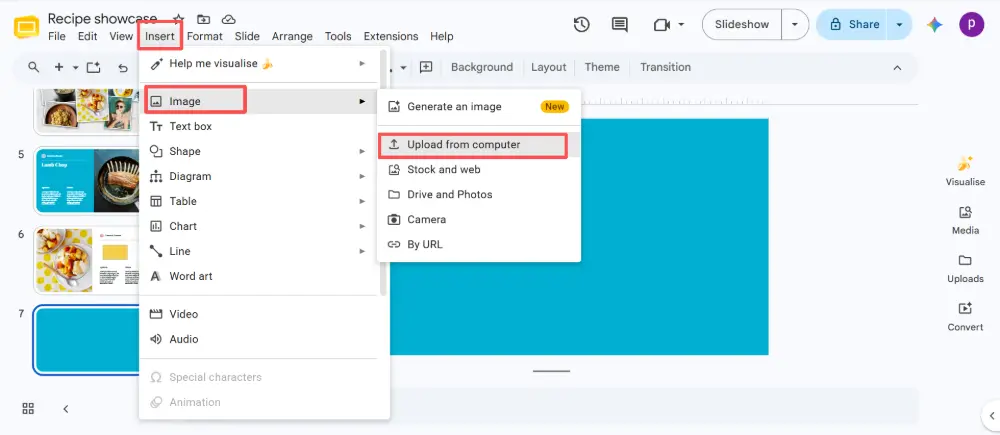Click the Google Slides logo icon

[x=27, y=28]
